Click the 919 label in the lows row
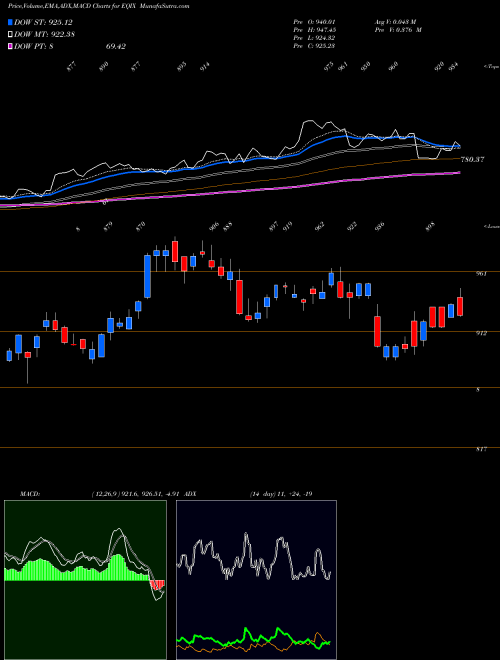The image size is (500, 660). point(288,226)
